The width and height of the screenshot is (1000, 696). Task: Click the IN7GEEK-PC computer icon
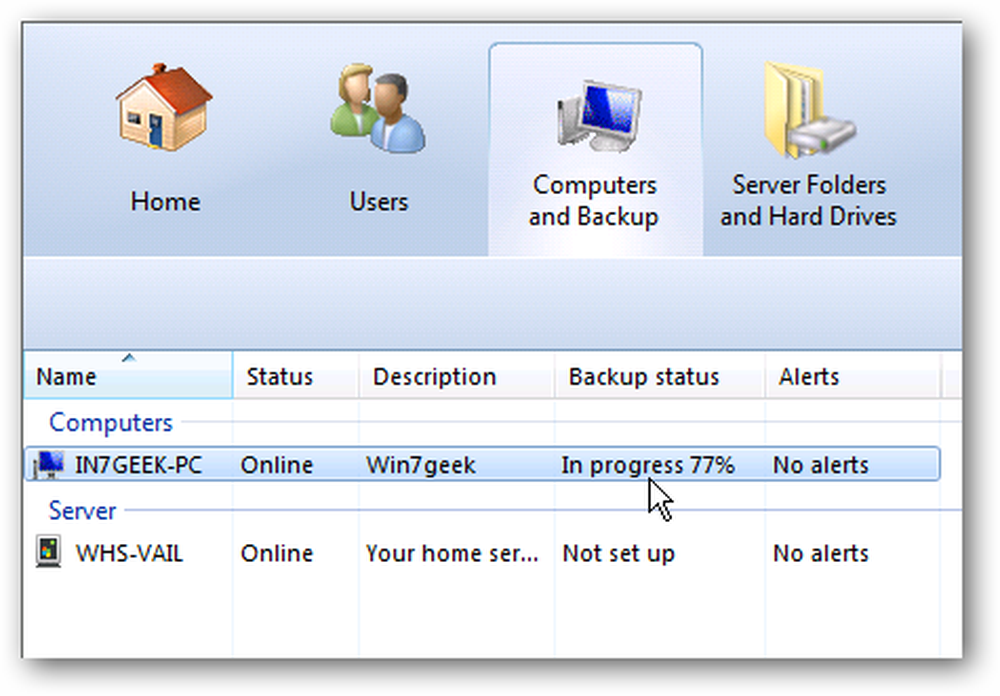click(48, 464)
